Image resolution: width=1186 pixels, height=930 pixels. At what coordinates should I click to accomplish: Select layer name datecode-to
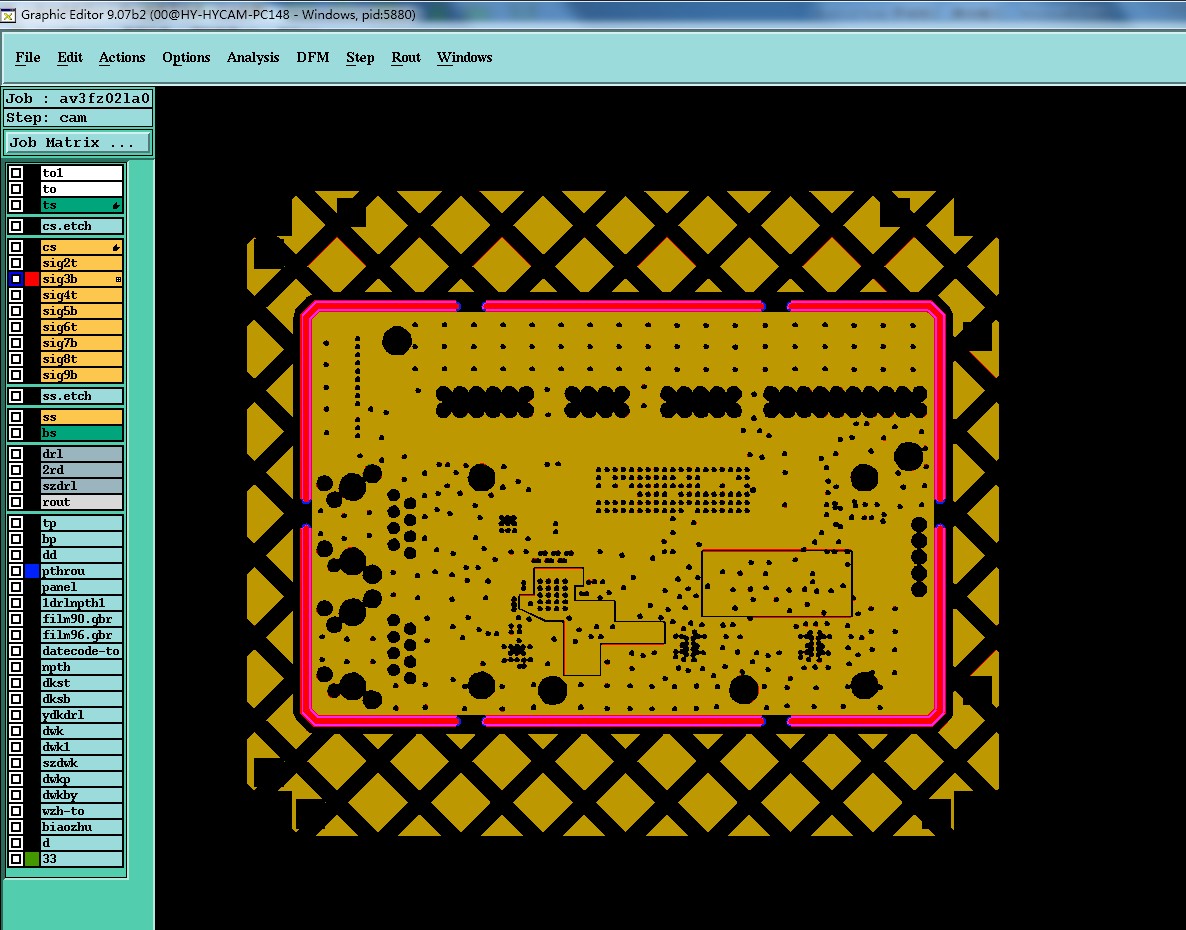(x=82, y=651)
